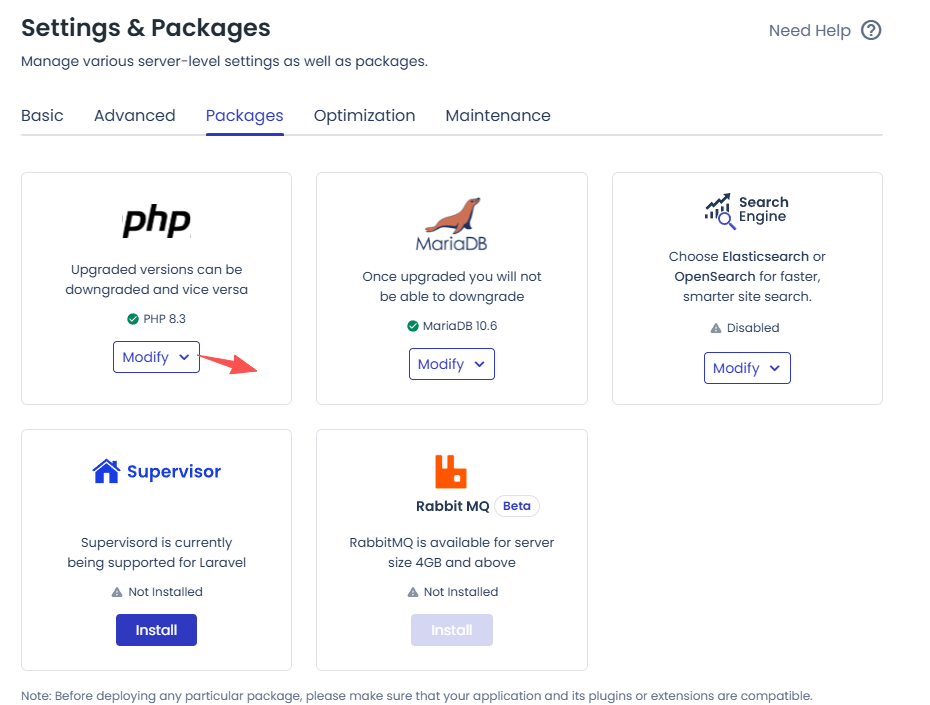Viewport: 930px width, 705px height.
Task: Click the RabbitMQ orange logo
Action: 451,471
